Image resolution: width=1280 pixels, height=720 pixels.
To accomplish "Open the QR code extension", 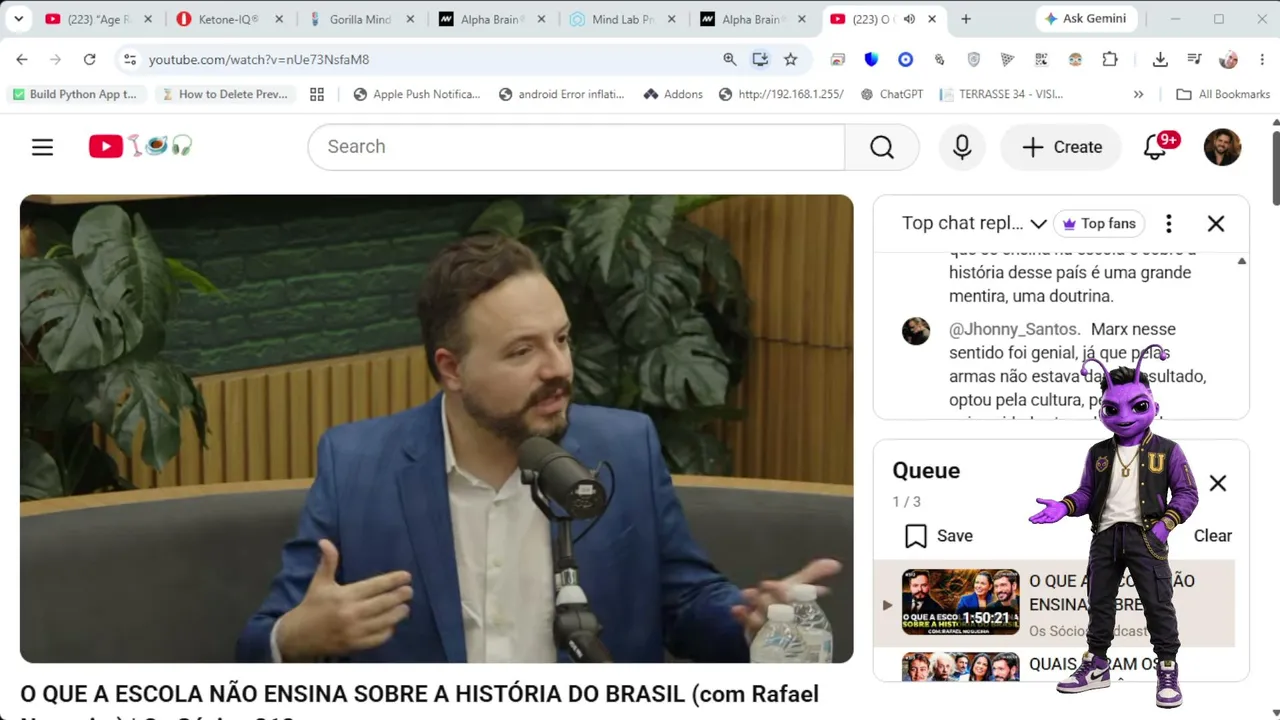I will (x=1041, y=60).
